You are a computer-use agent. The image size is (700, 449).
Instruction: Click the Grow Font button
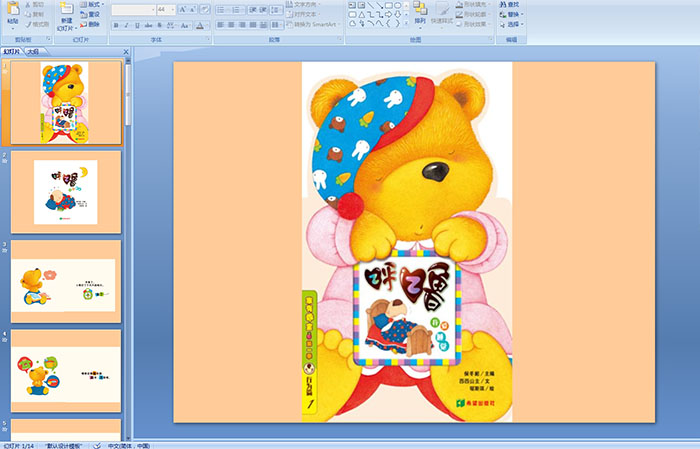click(183, 9)
